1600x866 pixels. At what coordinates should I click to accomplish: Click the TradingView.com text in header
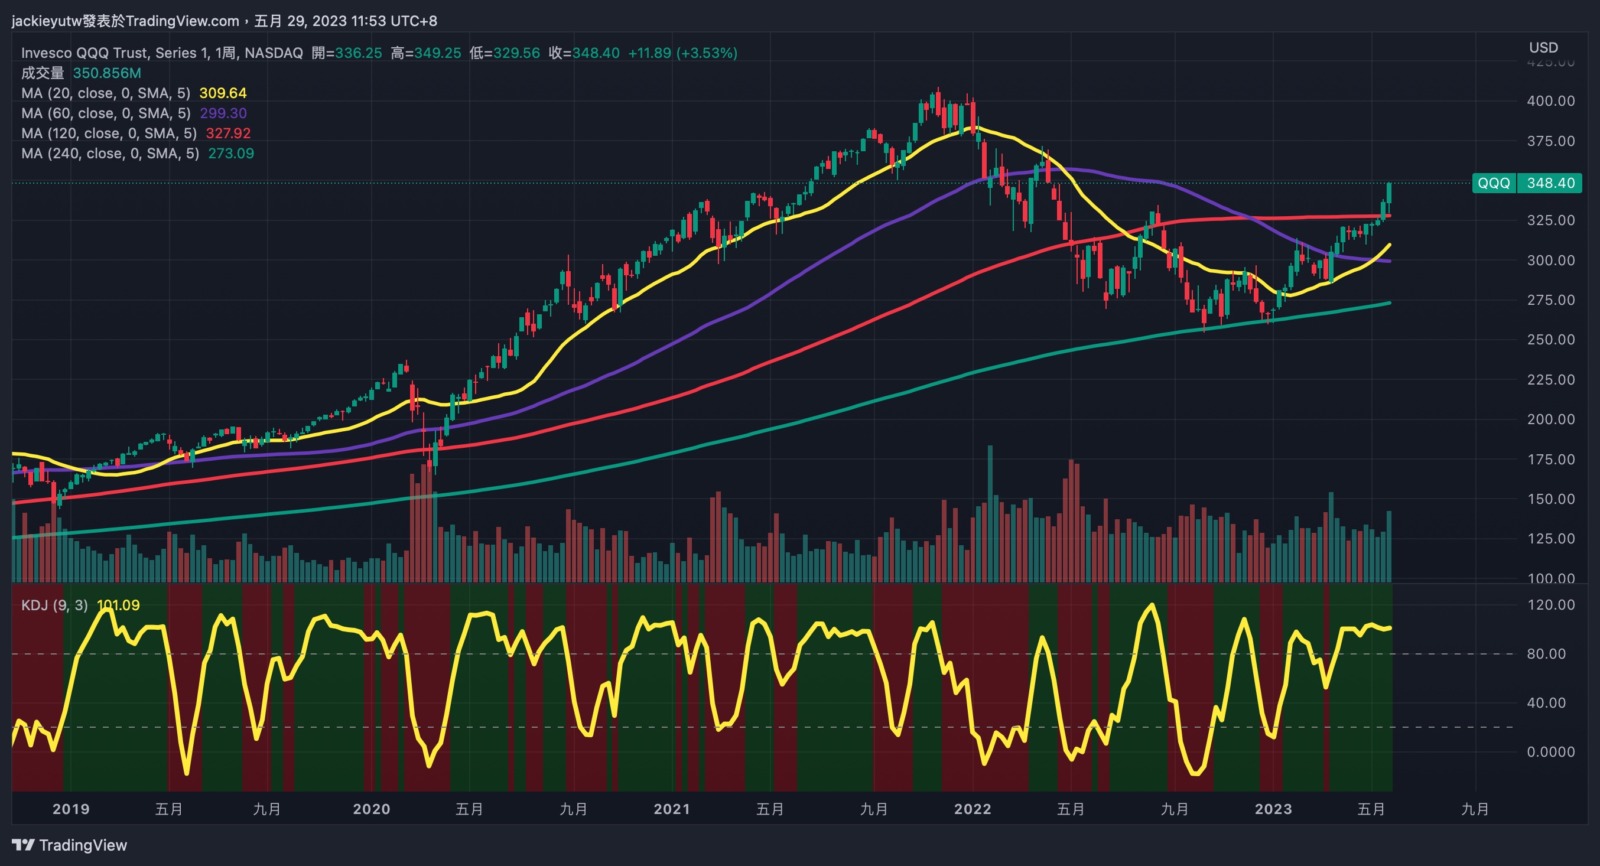coord(182,21)
